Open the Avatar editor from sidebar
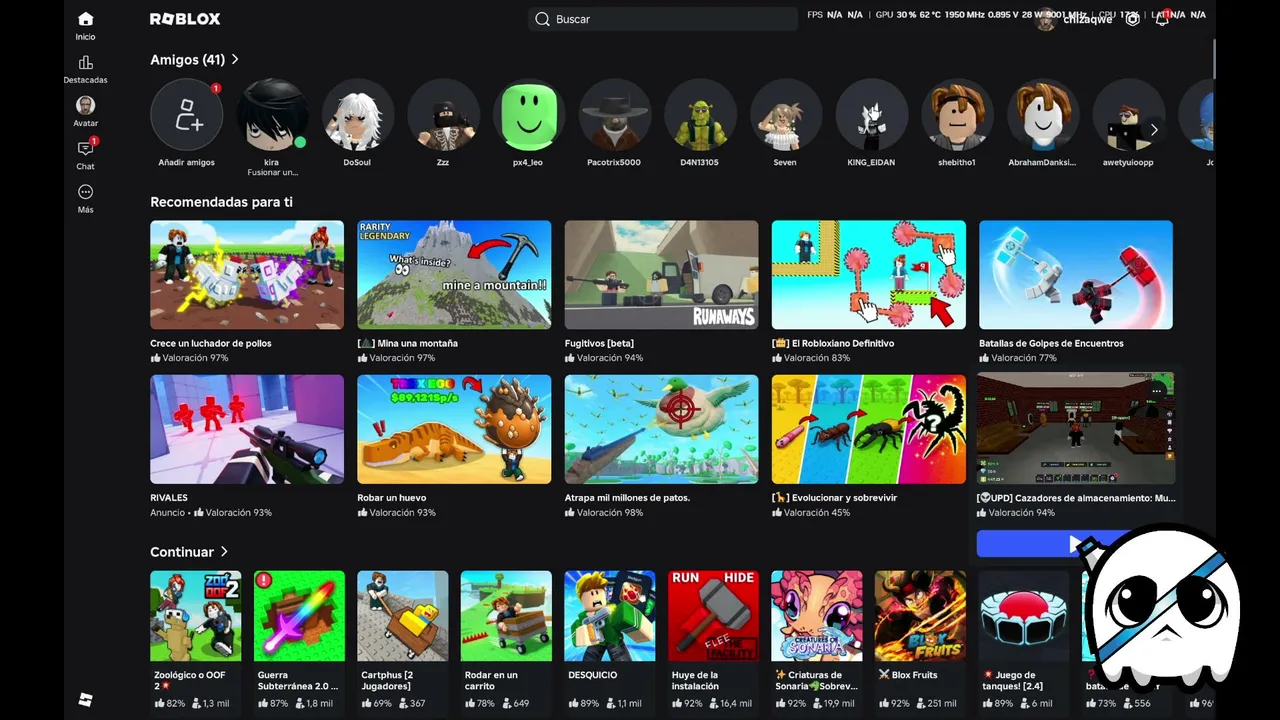Image resolution: width=1280 pixels, height=720 pixels. tap(85, 112)
